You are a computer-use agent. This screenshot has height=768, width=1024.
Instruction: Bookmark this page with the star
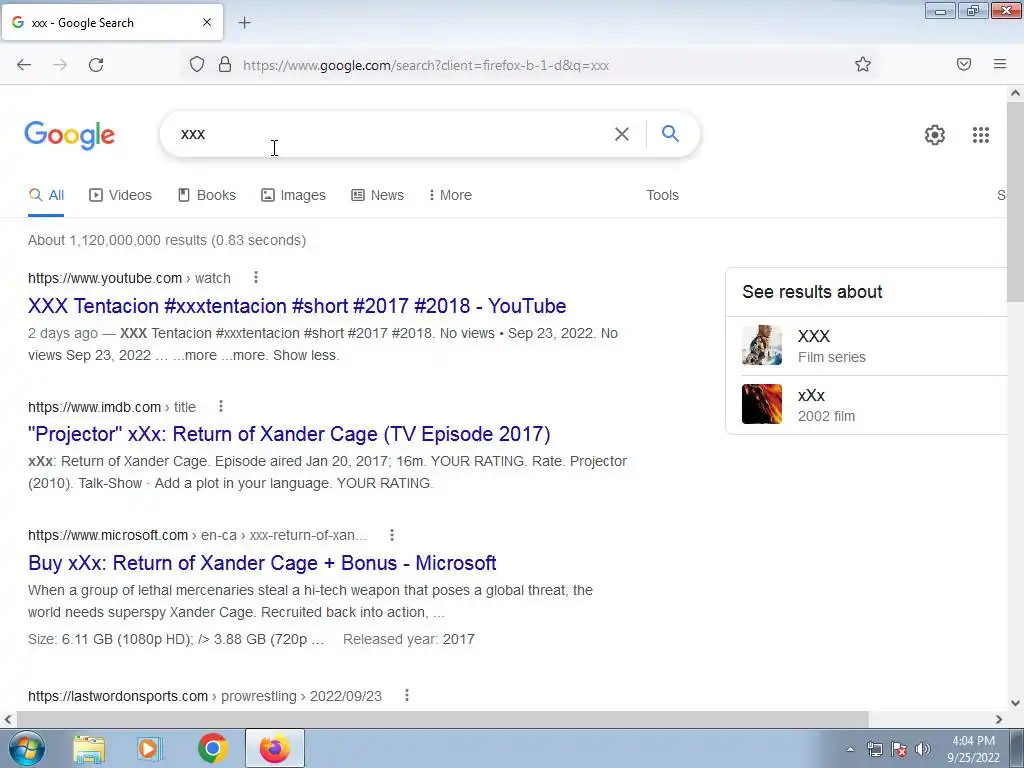tap(863, 64)
